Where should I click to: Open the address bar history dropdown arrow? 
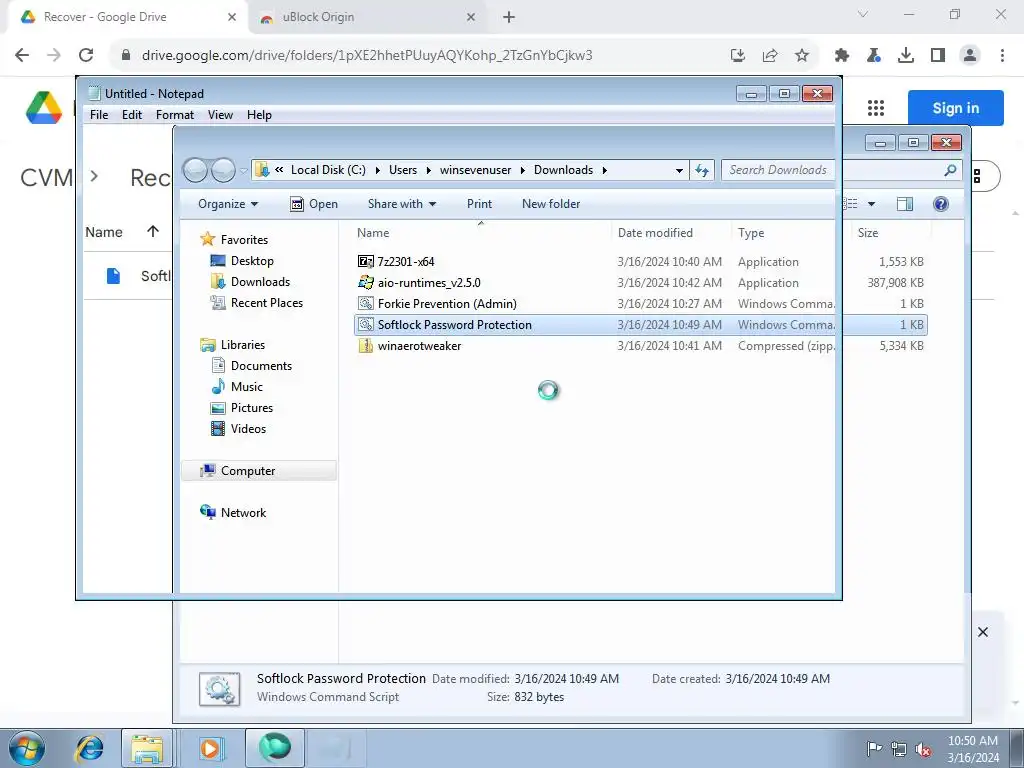tap(679, 170)
